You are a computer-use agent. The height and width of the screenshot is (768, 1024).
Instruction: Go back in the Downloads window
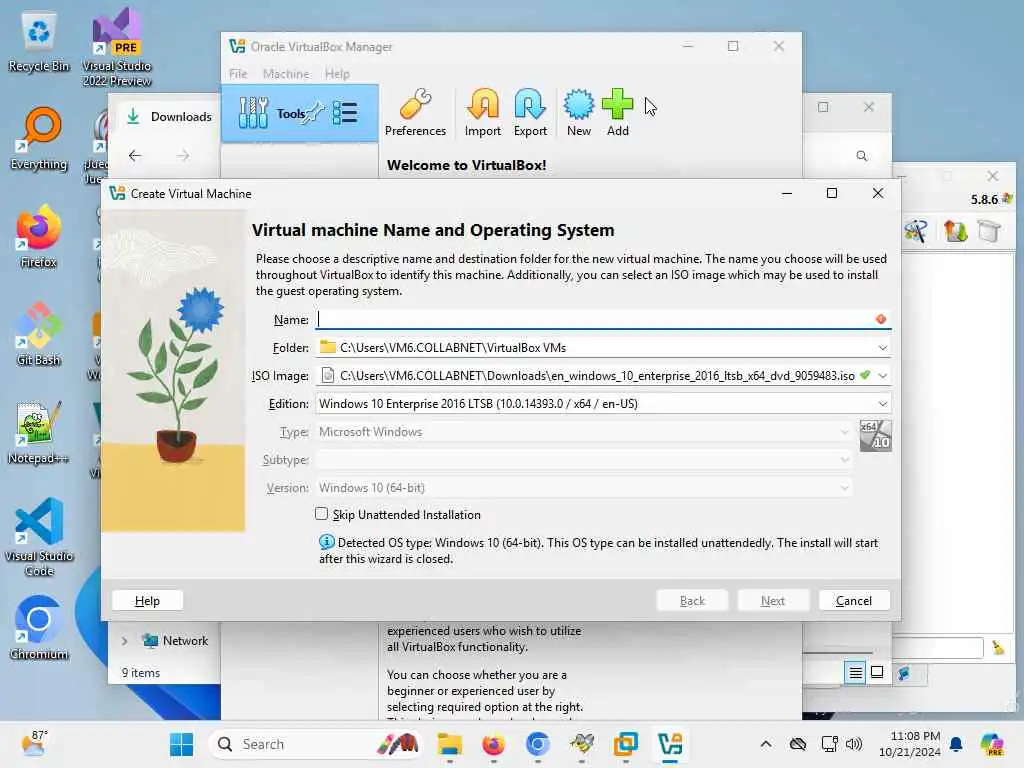pos(135,155)
